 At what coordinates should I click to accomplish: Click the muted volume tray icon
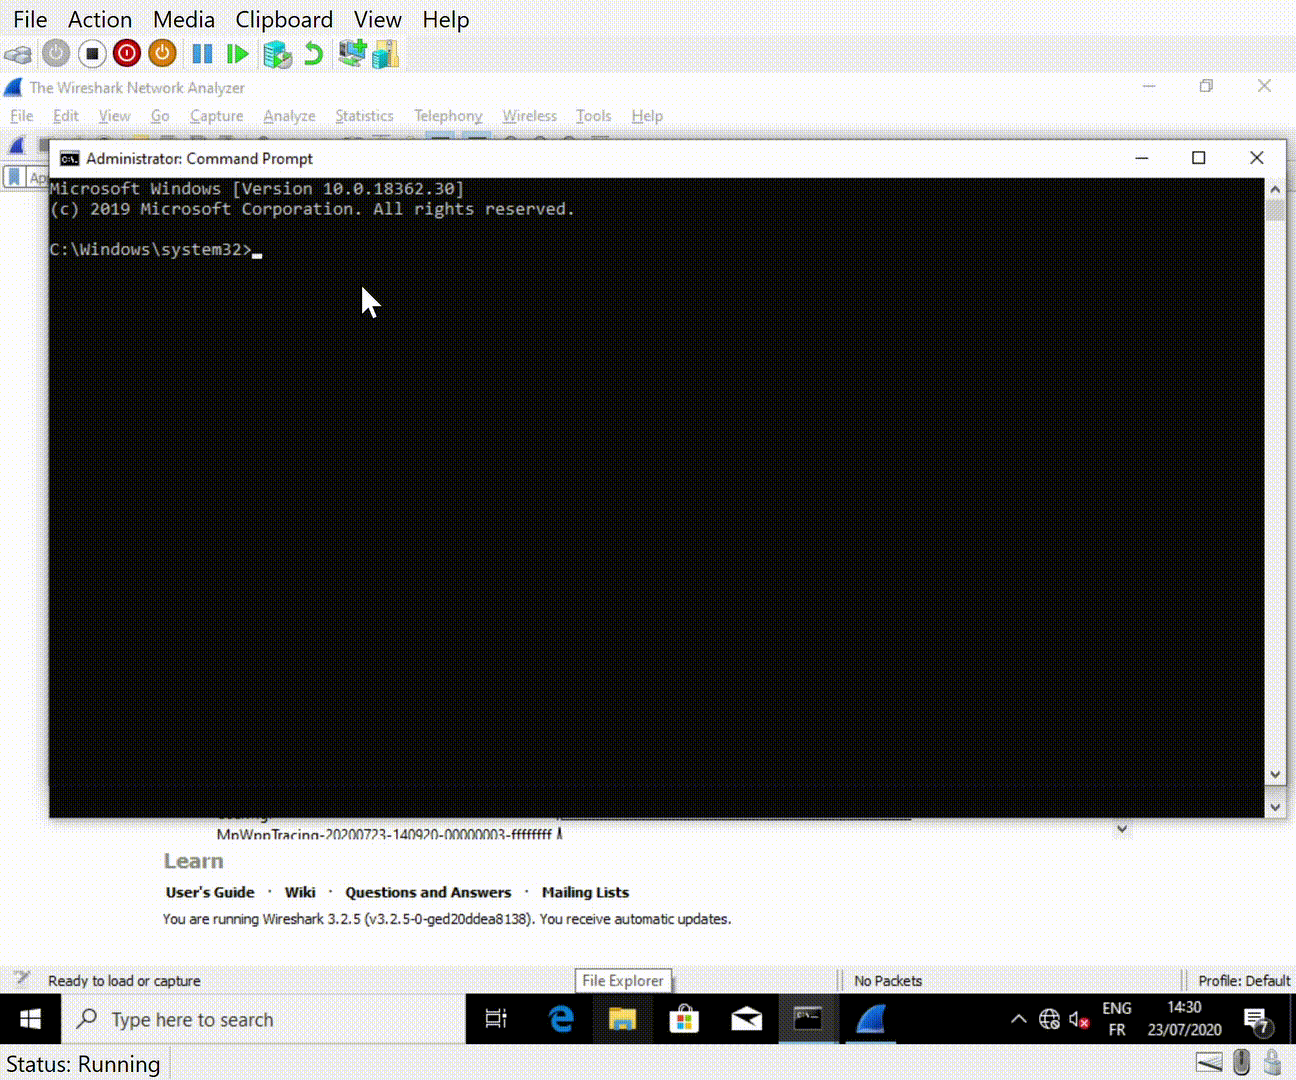point(1079,1019)
